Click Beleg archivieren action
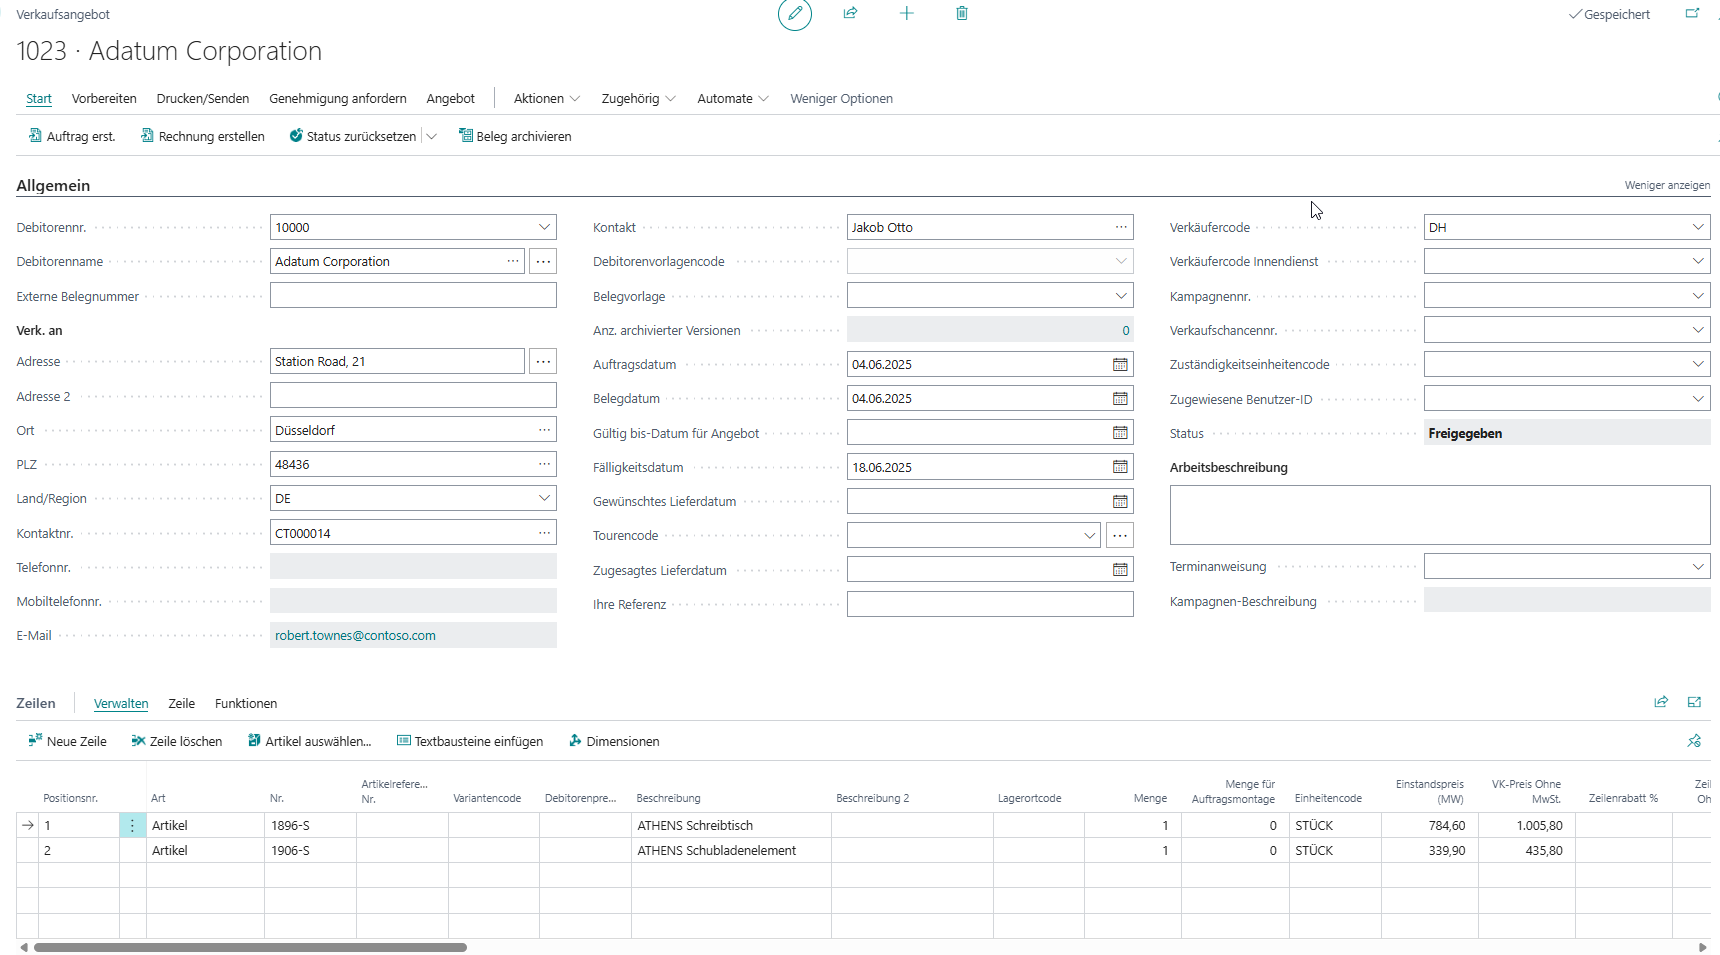This screenshot has width=1720, height=955. (x=515, y=136)
